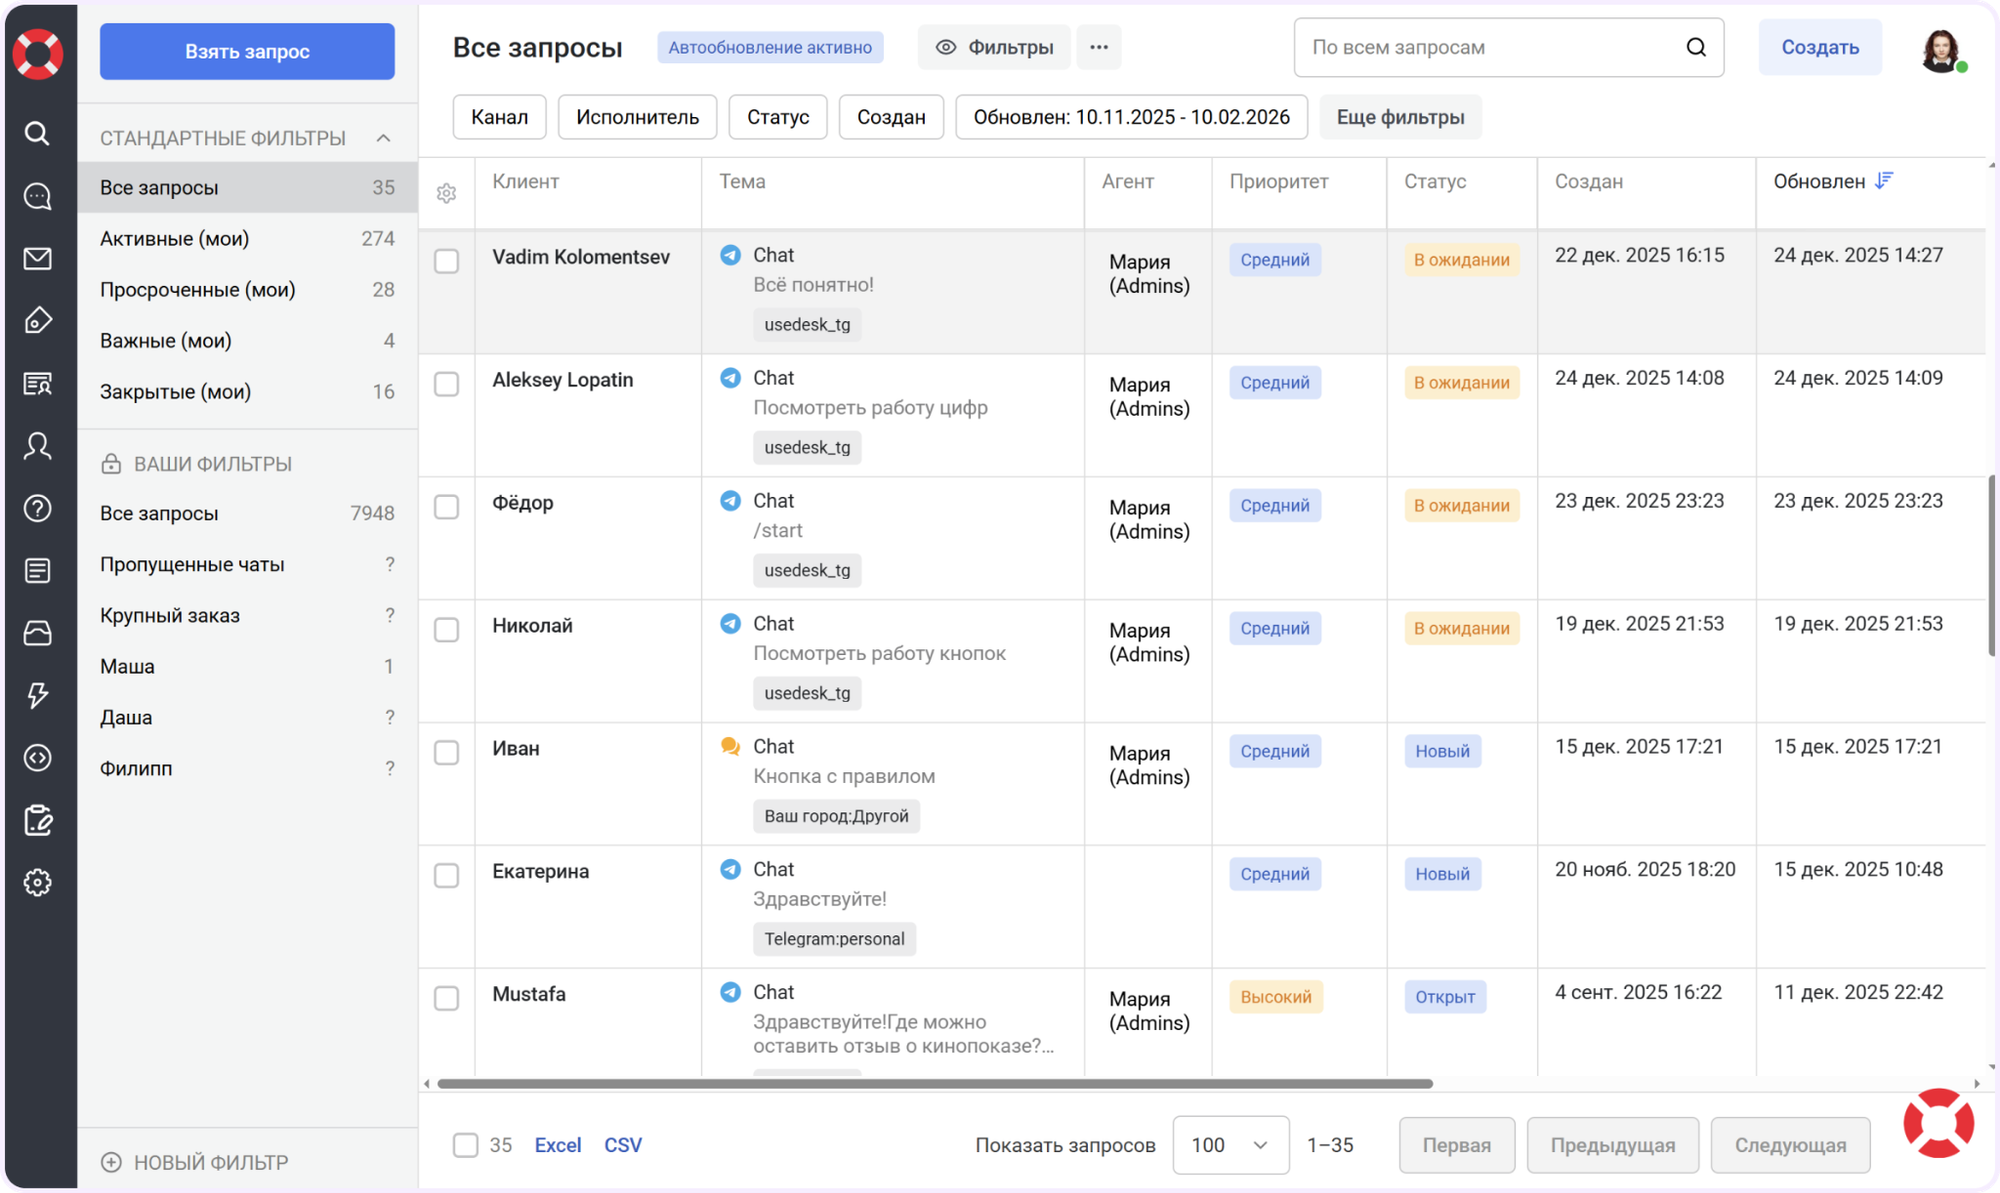Click the Взять запрос button
2000x1193 pixels.
pyautogui.click(x=247, y=52)
